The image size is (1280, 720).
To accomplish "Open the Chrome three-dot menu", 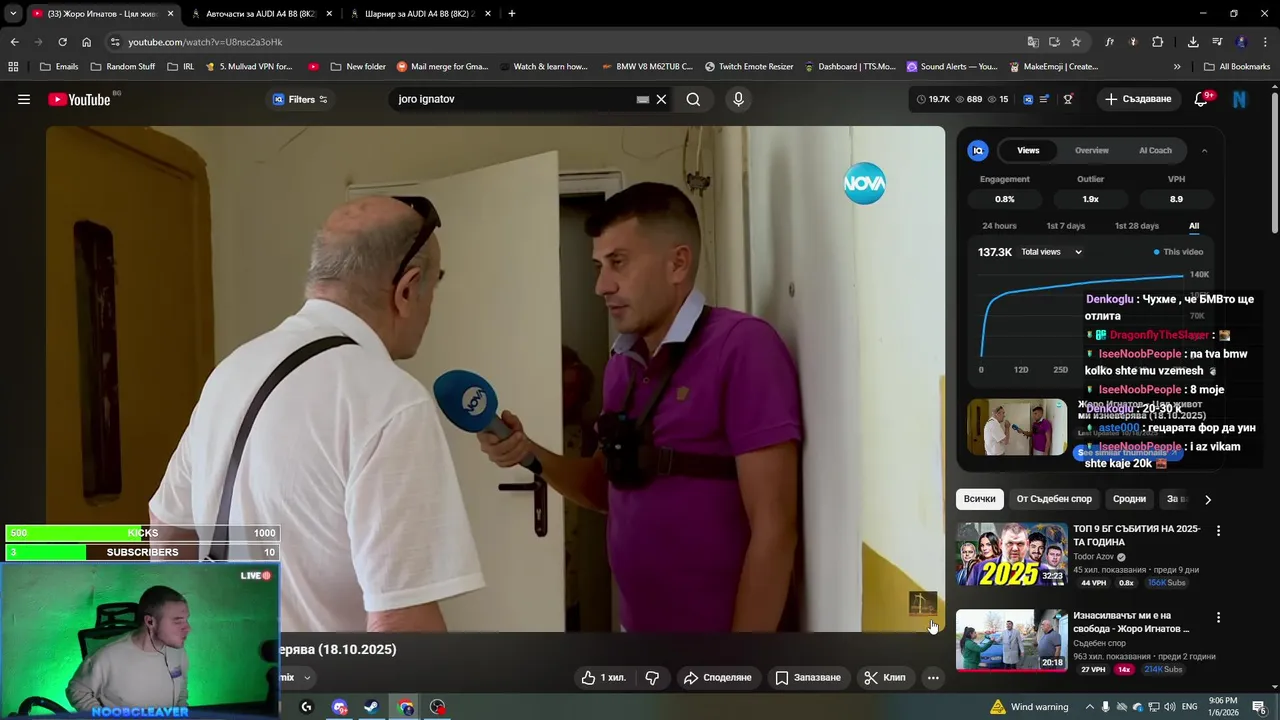I will [1264, 42].
